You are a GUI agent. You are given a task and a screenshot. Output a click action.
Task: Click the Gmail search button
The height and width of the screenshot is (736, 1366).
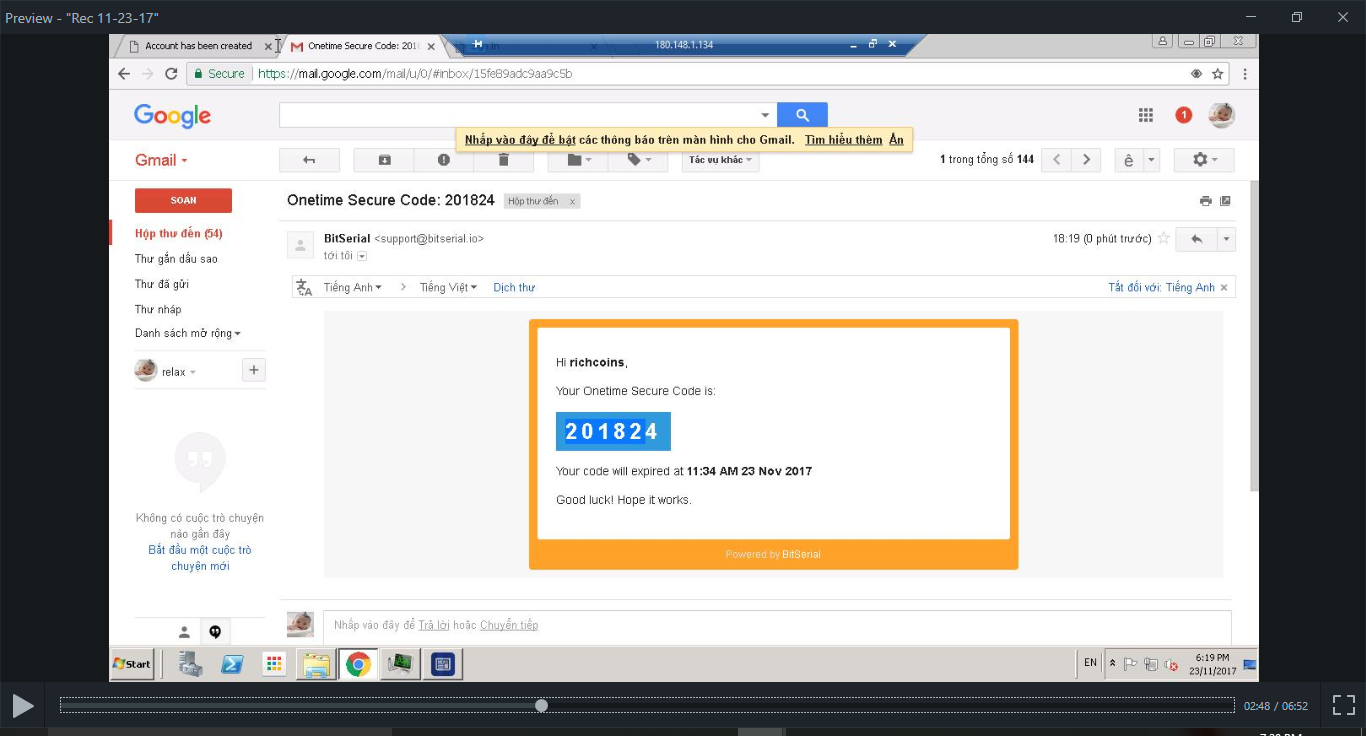tap(802, 115)
